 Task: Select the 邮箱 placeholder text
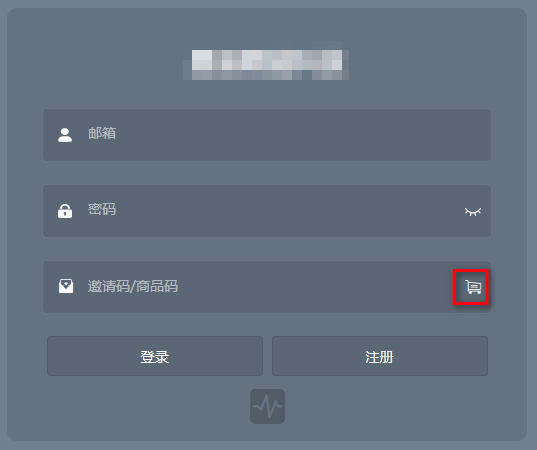pyautogui.click(x=102, y=134)
